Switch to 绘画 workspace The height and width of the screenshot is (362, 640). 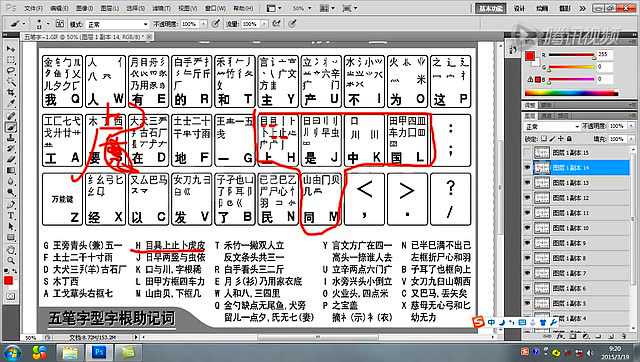point(542,8)
